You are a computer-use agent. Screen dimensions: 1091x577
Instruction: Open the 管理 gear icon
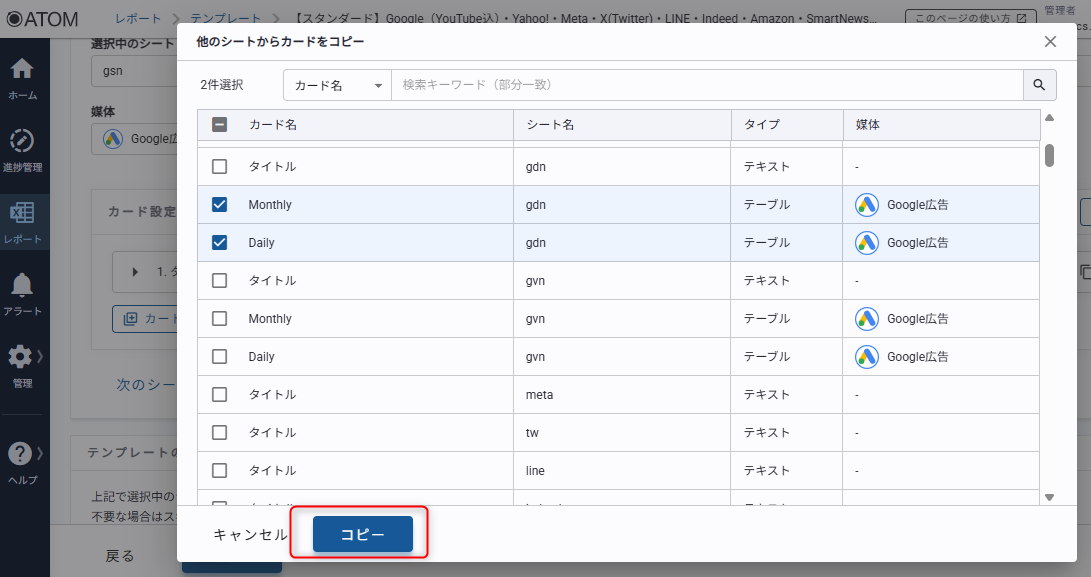pyautogui.click(x=21, y=360)
